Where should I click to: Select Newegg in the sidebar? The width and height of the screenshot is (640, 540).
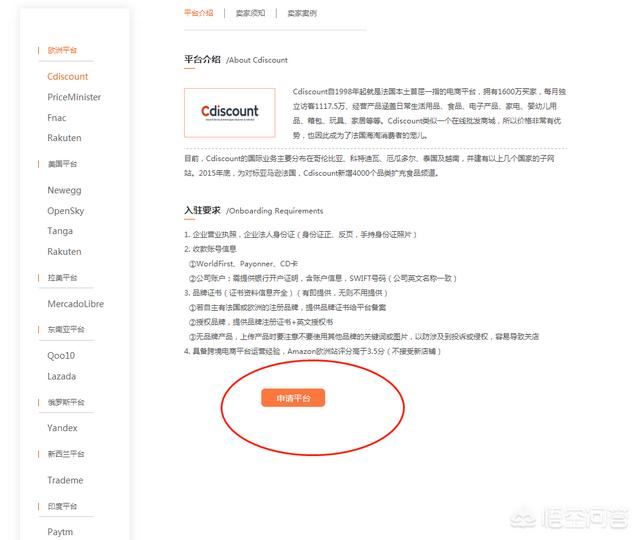click(x=64, y=190)
